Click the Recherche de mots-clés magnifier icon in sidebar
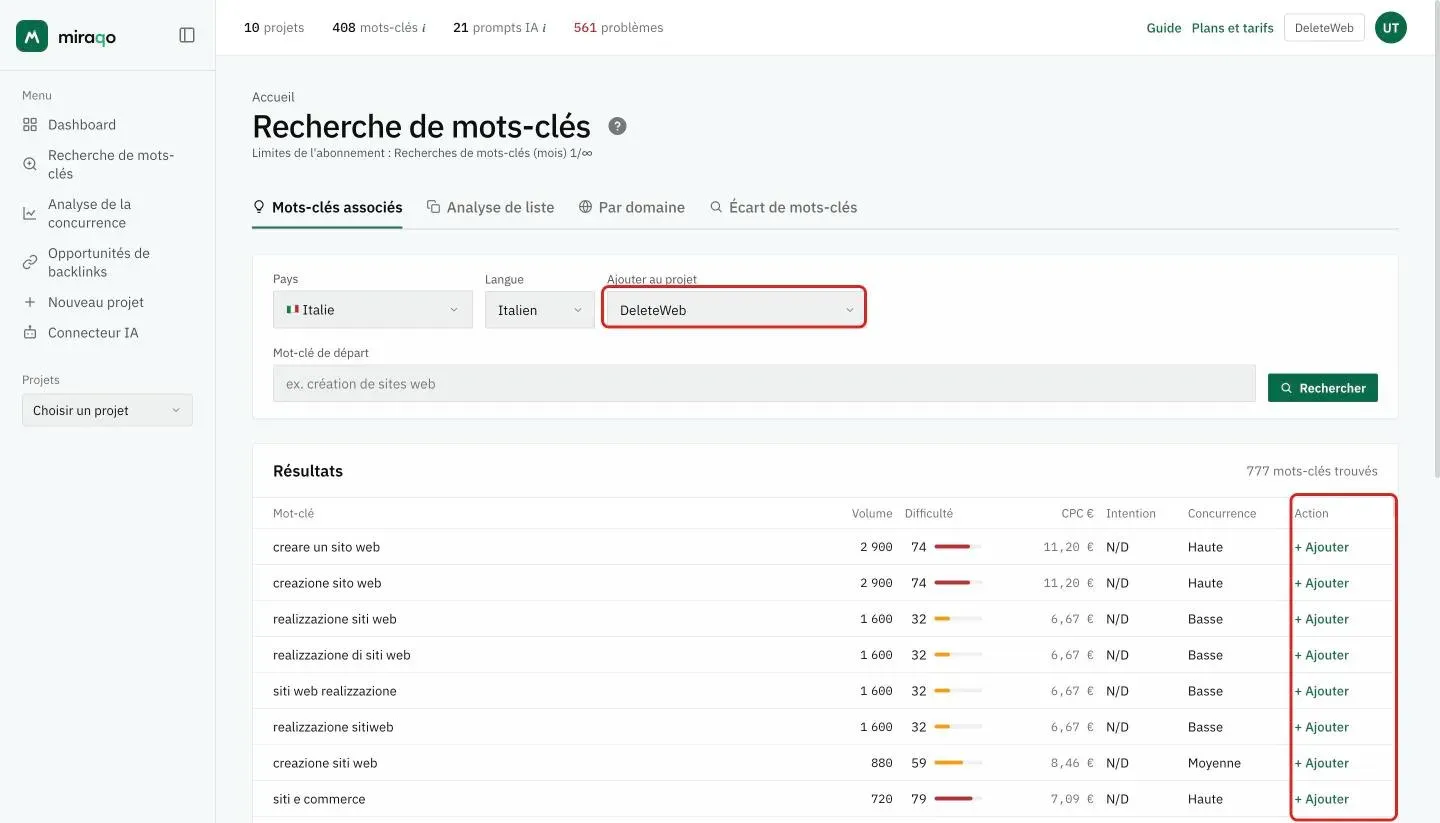Viewport: 1440px width, 823px height. [x=30, y=164]
